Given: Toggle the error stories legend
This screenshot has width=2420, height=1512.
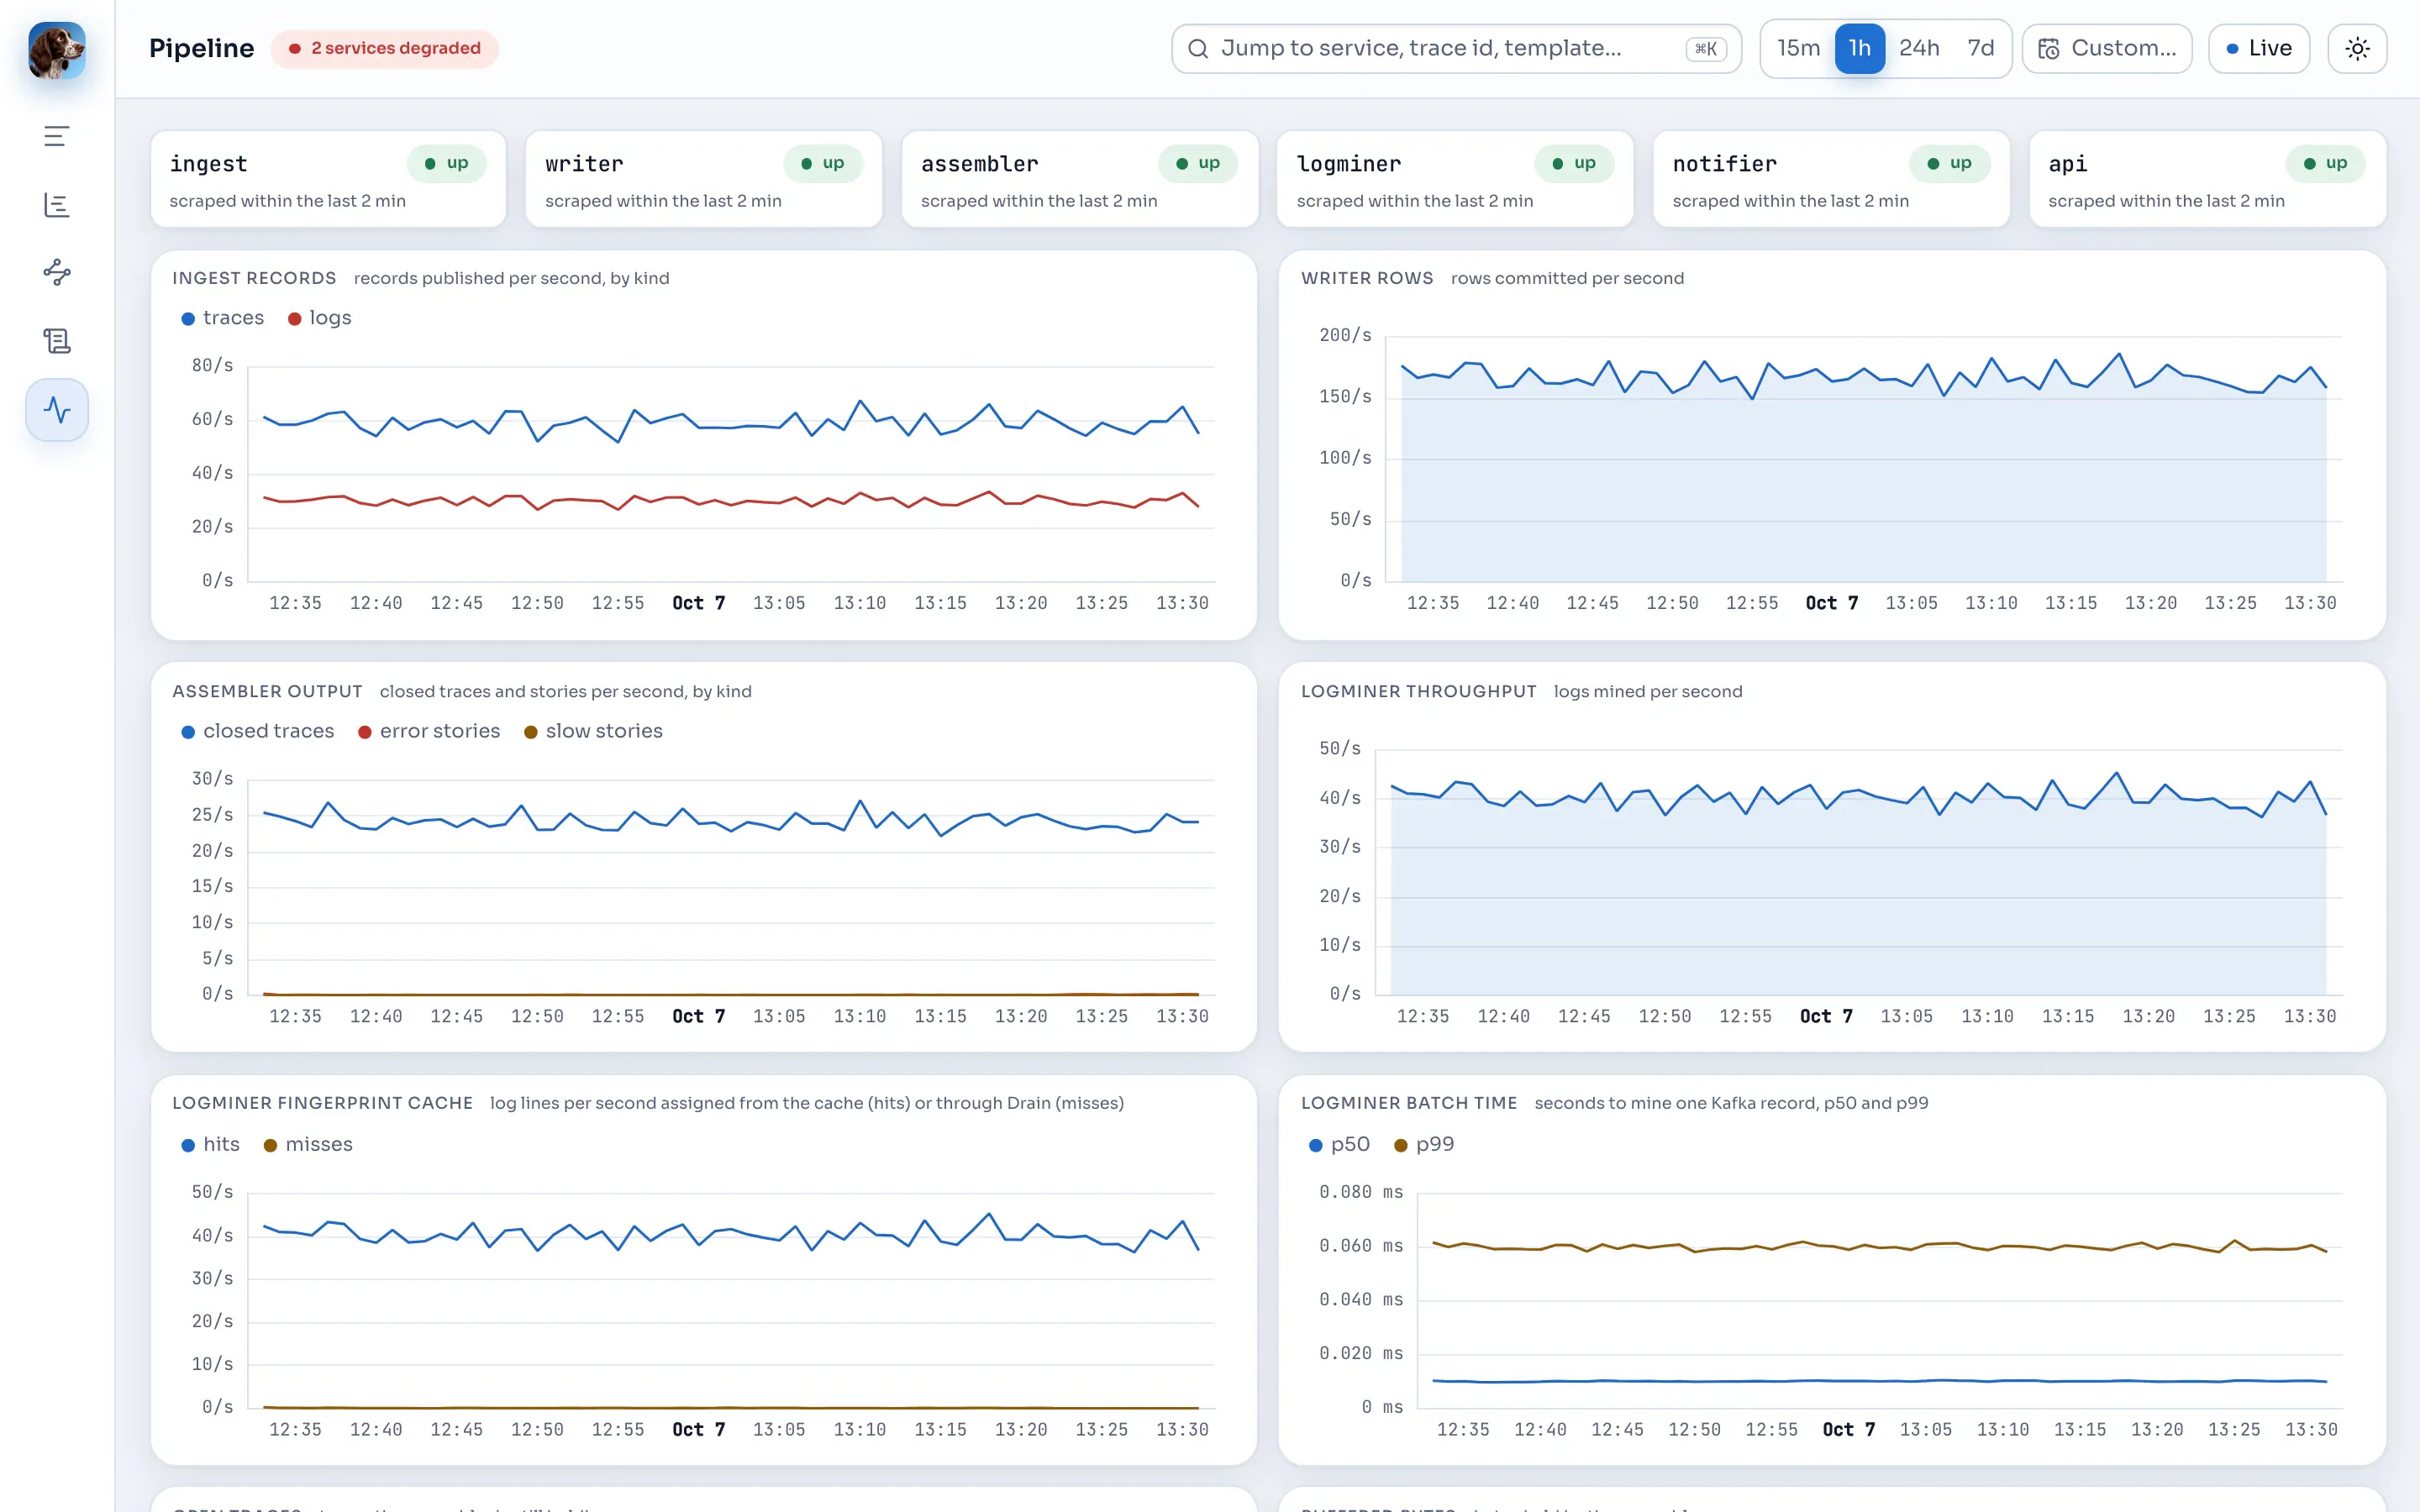Looking at the screenshot, I should 429,732.
